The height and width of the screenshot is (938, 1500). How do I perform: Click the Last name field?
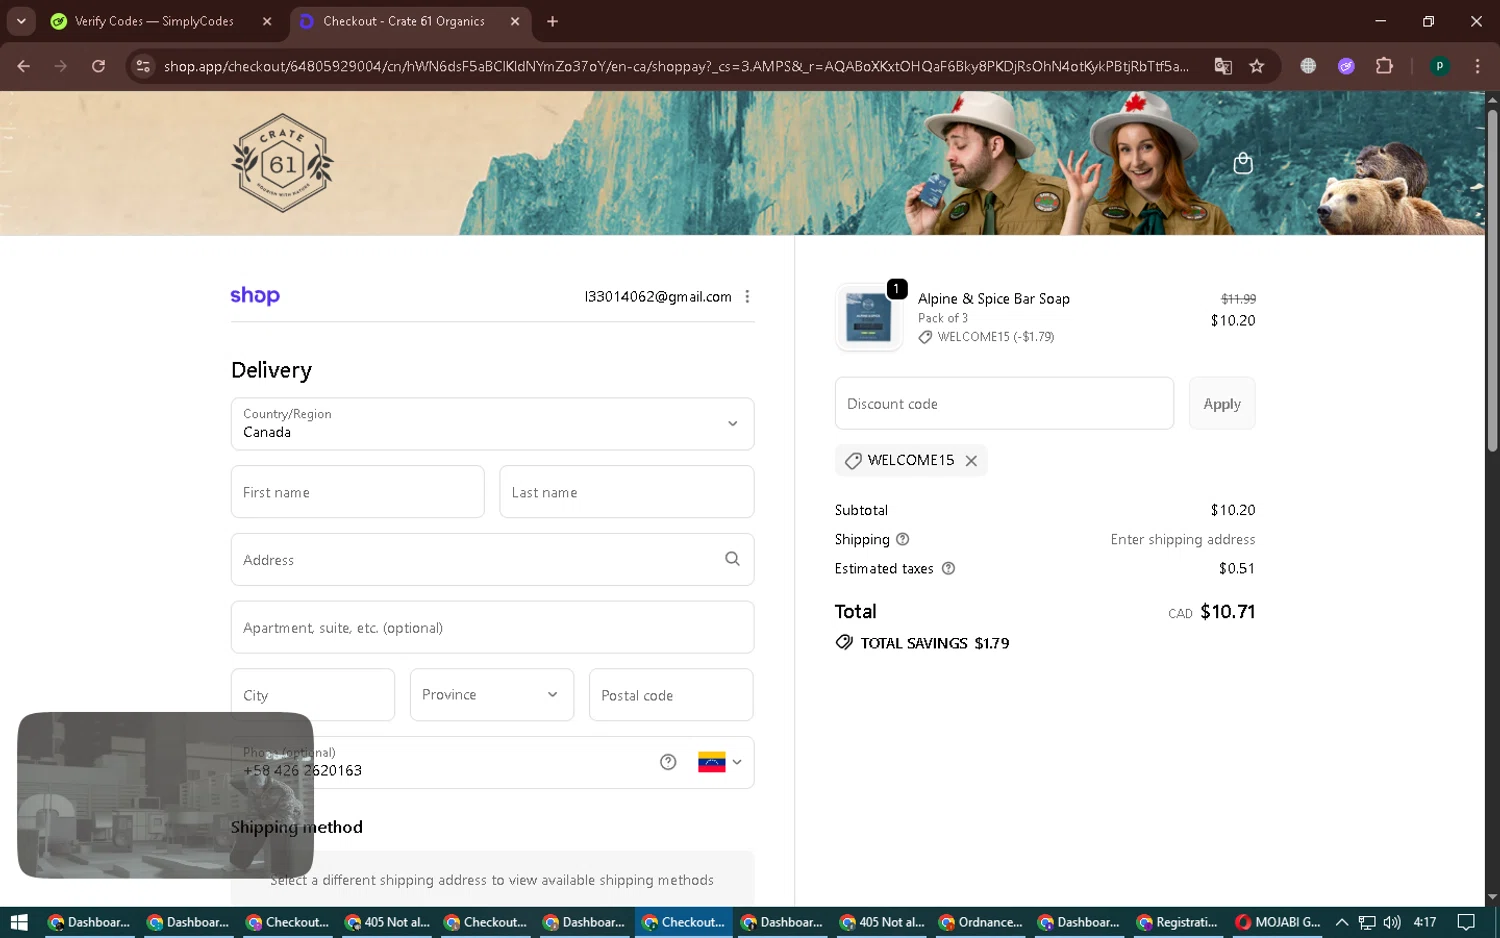[x=627, y=492]
